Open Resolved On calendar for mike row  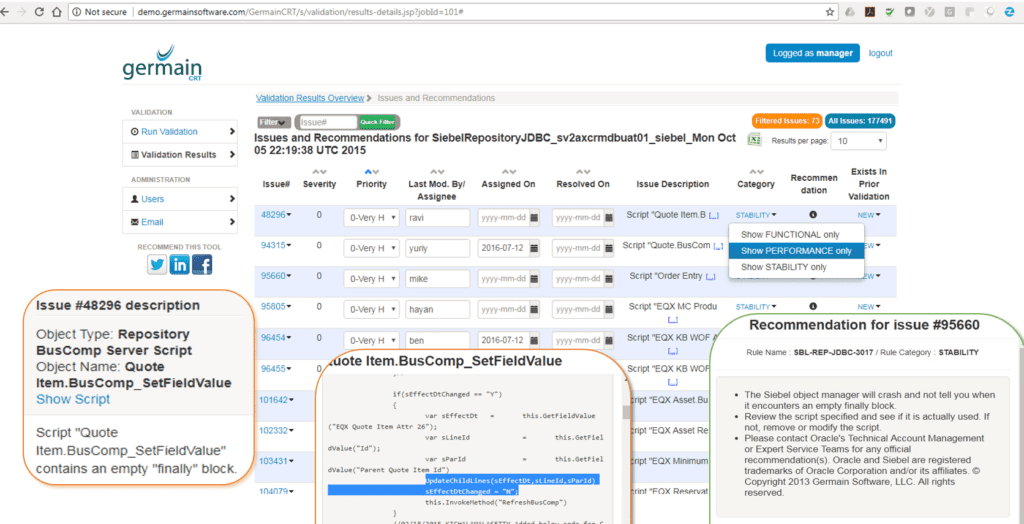[x=608, y=279]
